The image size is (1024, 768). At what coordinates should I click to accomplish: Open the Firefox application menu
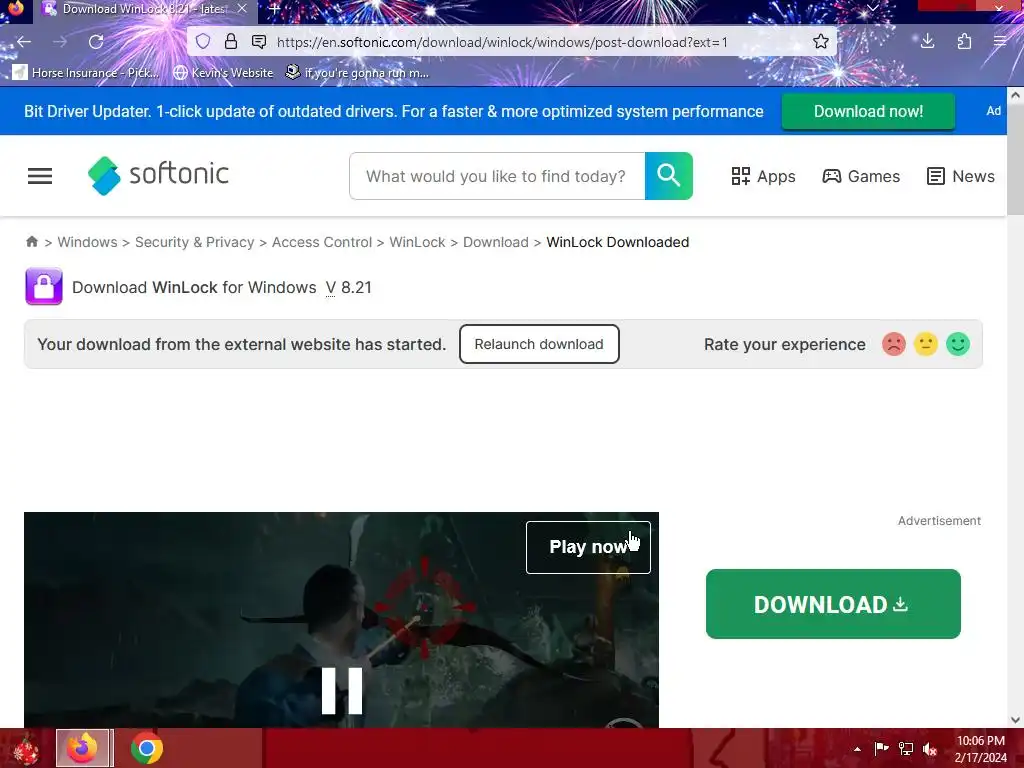(x=1000, y=42)
